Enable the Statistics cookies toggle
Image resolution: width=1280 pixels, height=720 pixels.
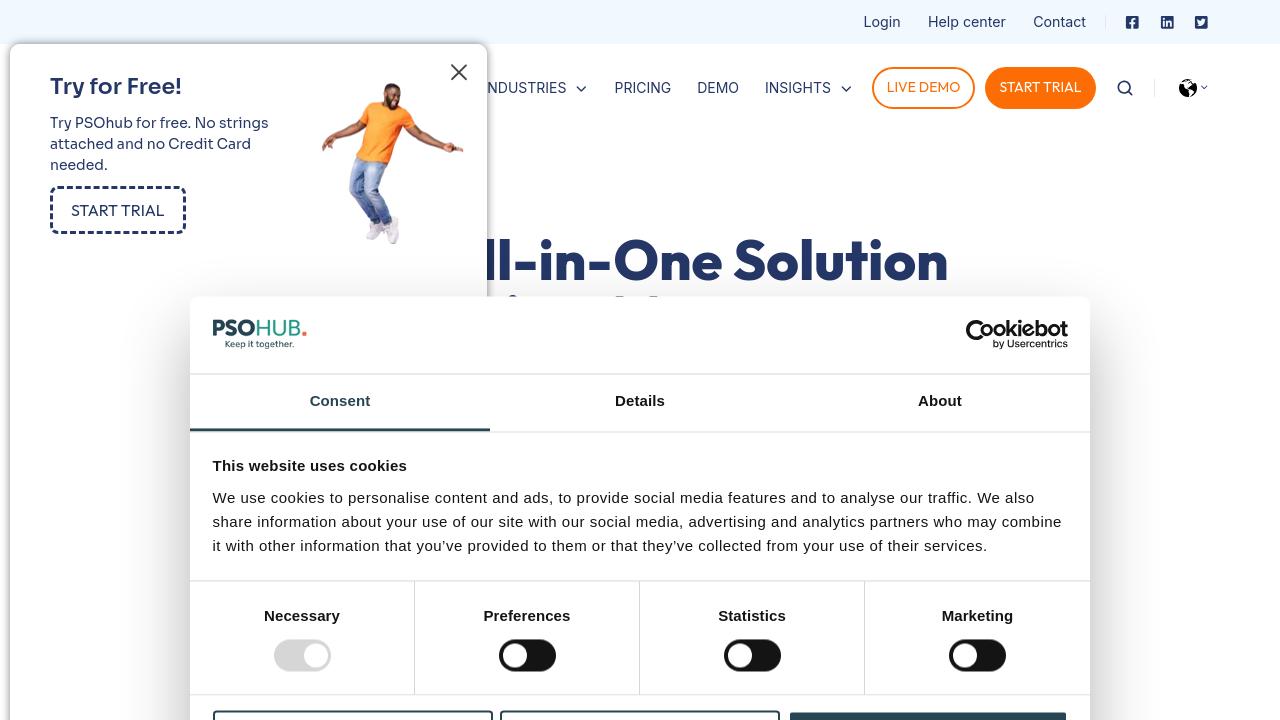(752, 656)
